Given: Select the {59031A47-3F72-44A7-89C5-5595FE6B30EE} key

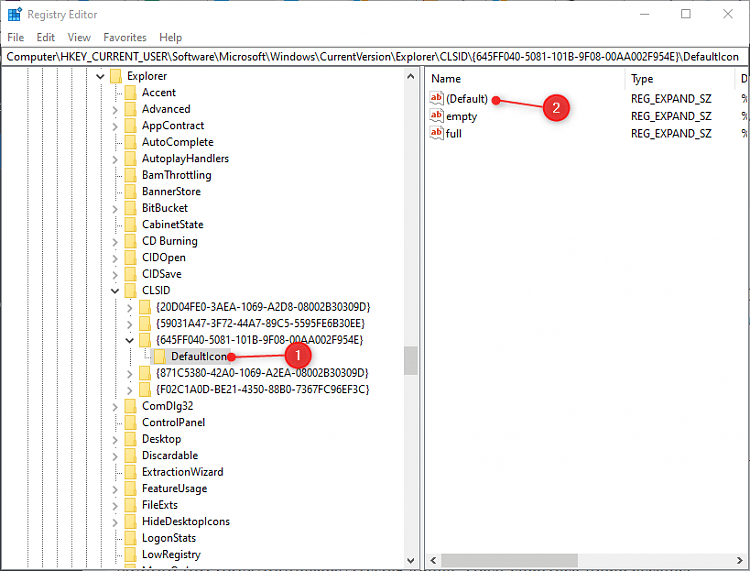Looking at the screenshot, I should click(260, 323).
